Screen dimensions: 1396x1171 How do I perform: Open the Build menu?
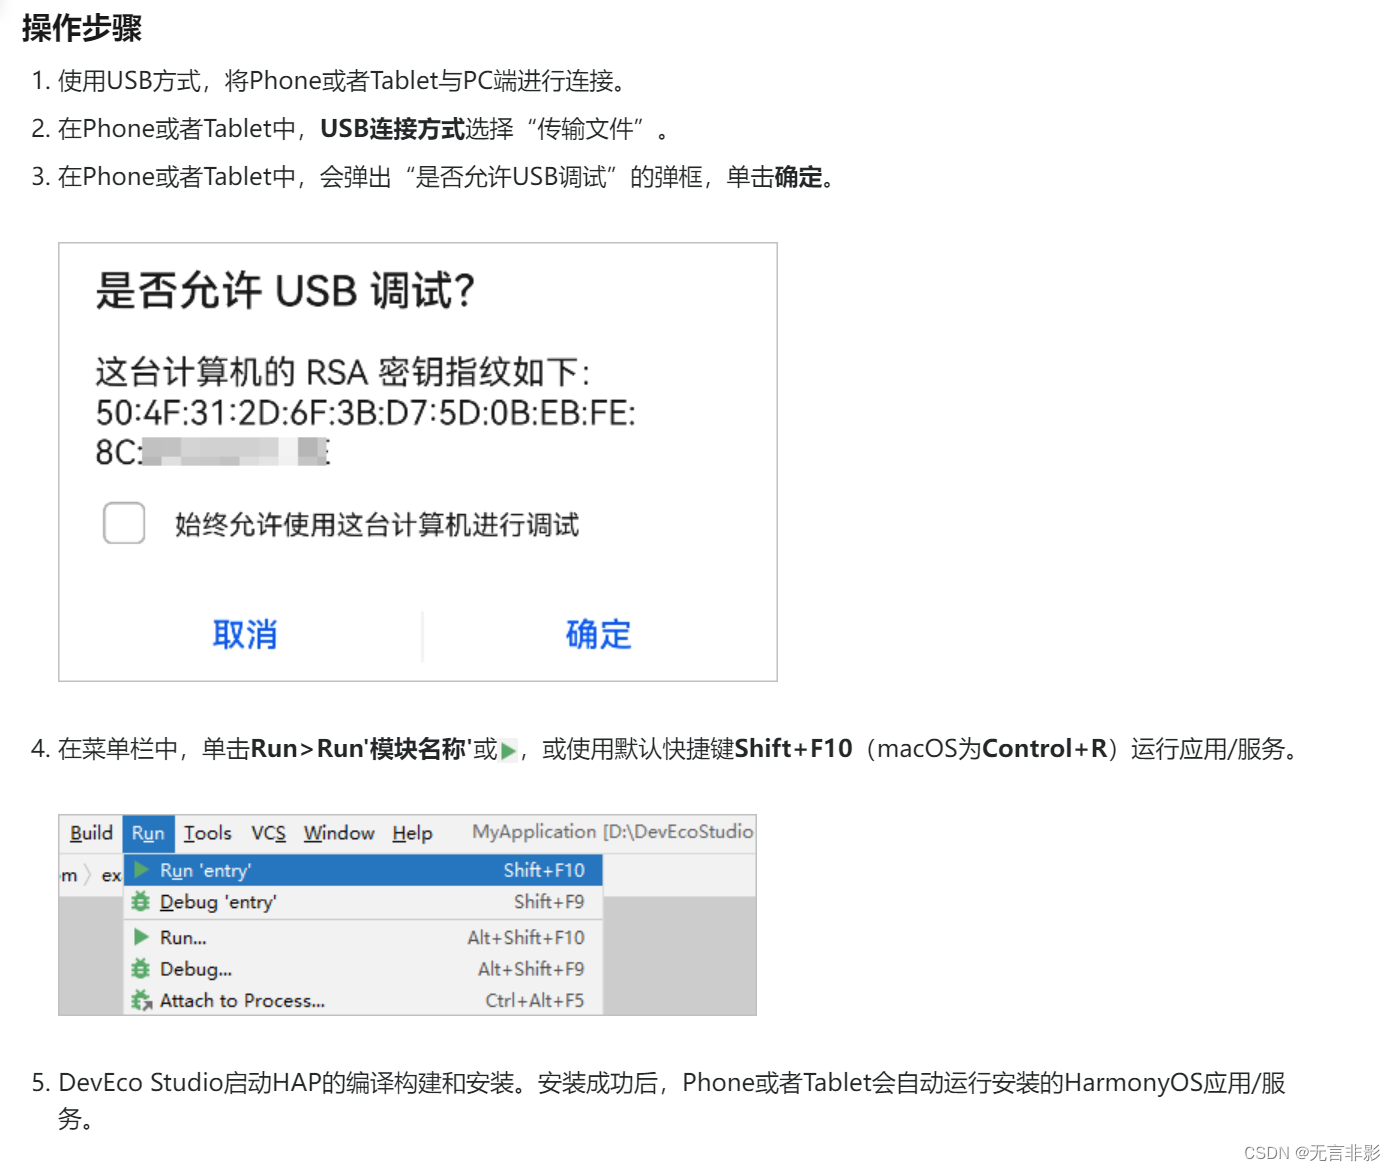pos(91,833)
